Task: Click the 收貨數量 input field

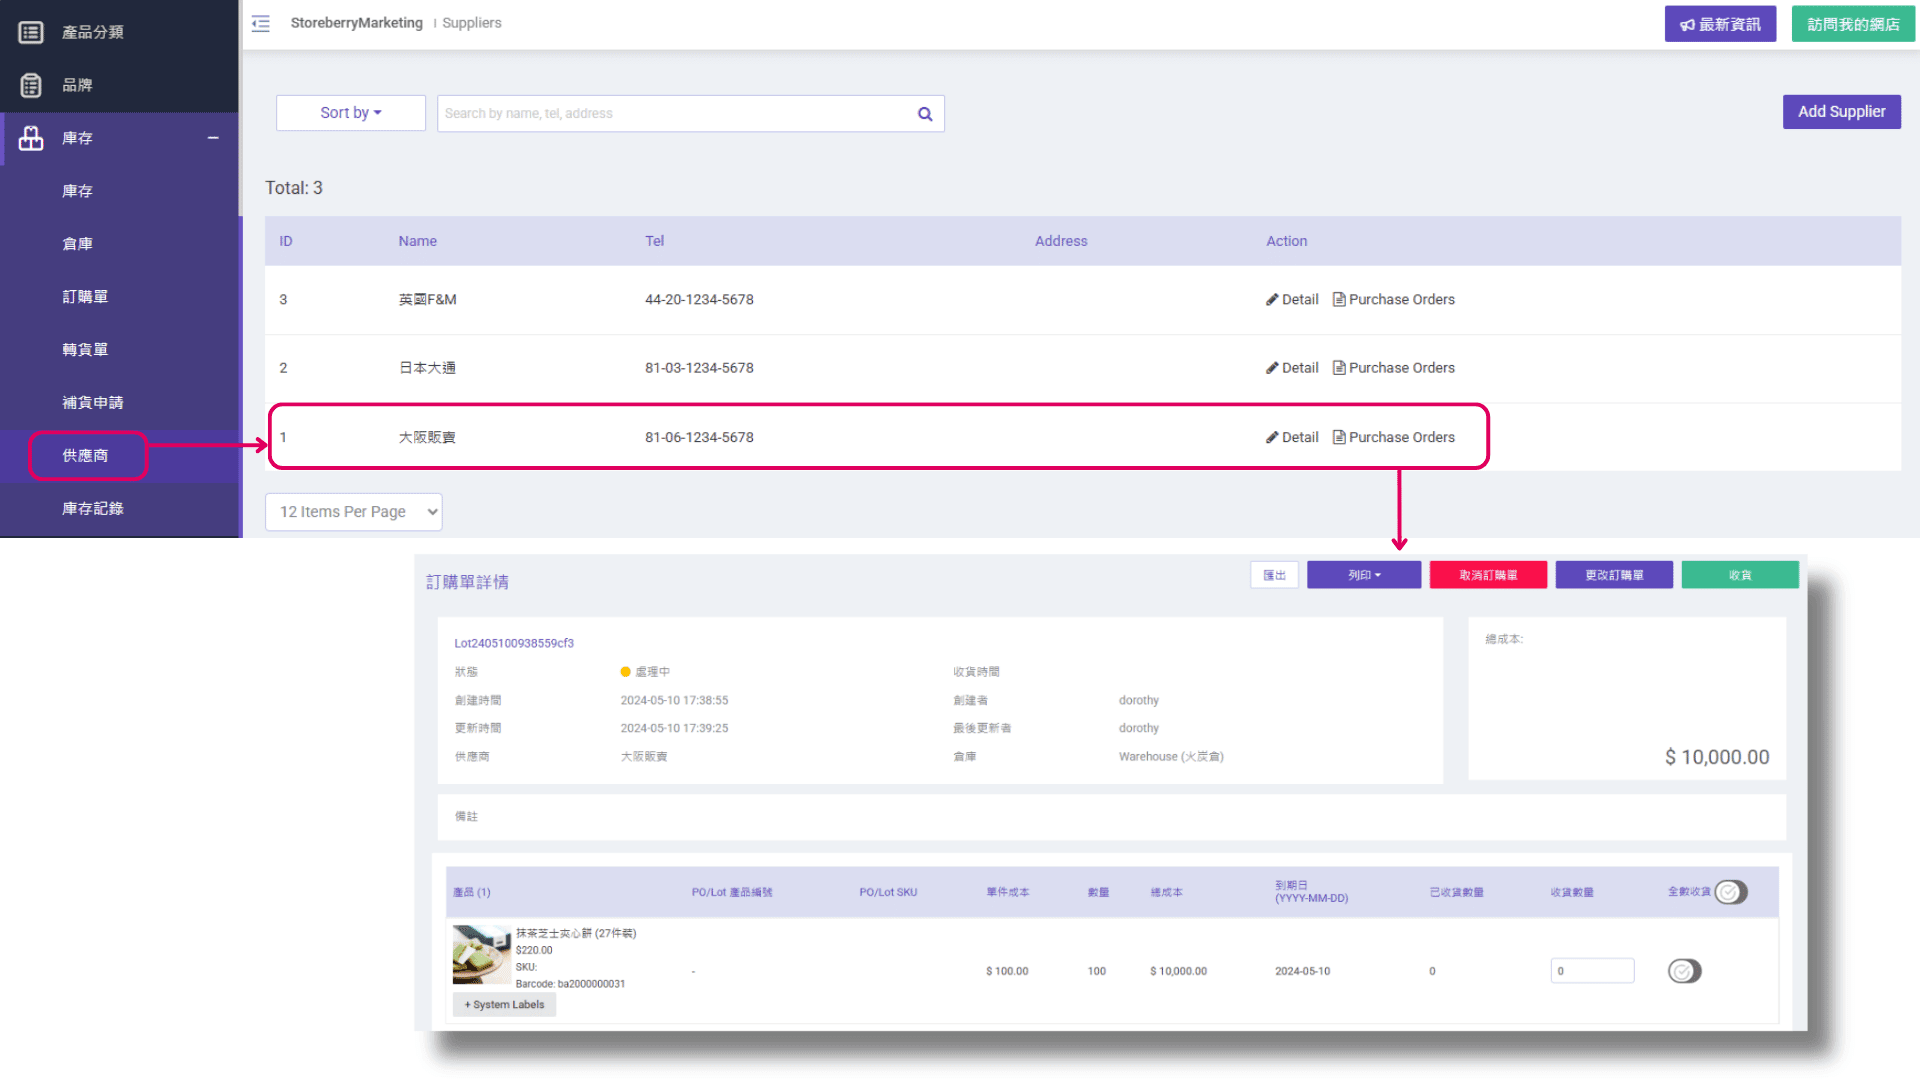Action: pyautogui.click(x=1592, y=971)
